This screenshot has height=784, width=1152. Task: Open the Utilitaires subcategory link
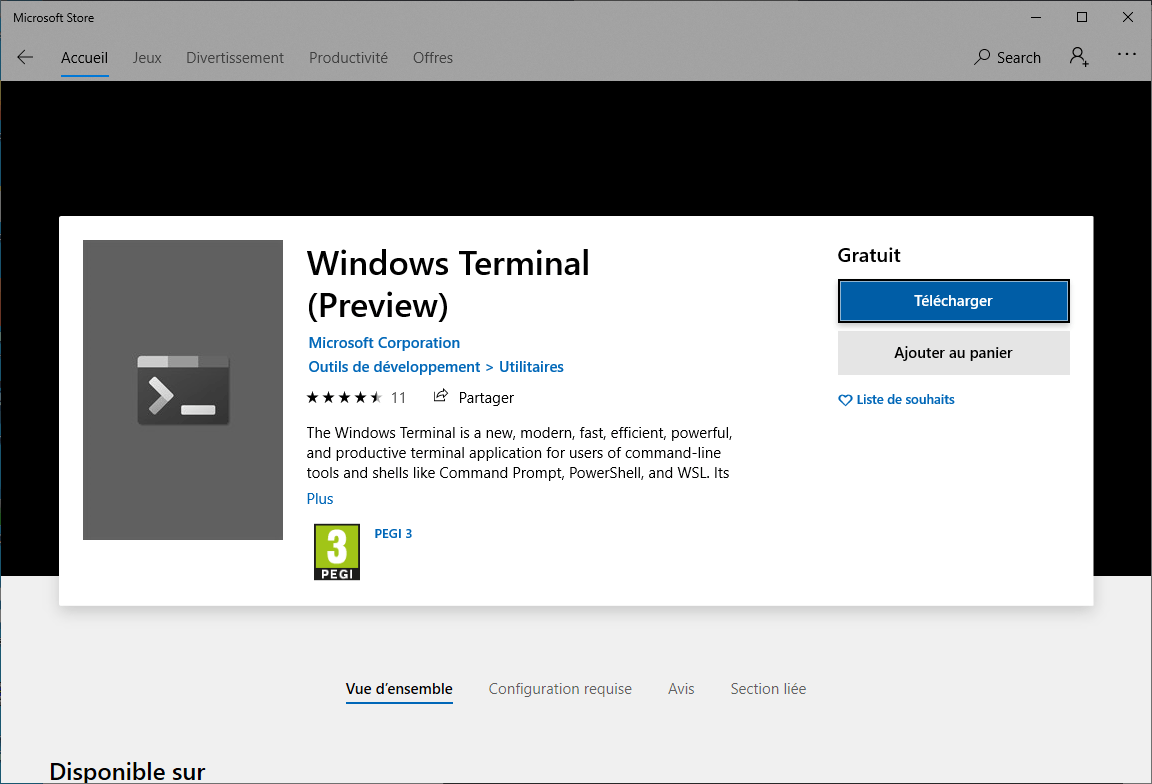531,367
